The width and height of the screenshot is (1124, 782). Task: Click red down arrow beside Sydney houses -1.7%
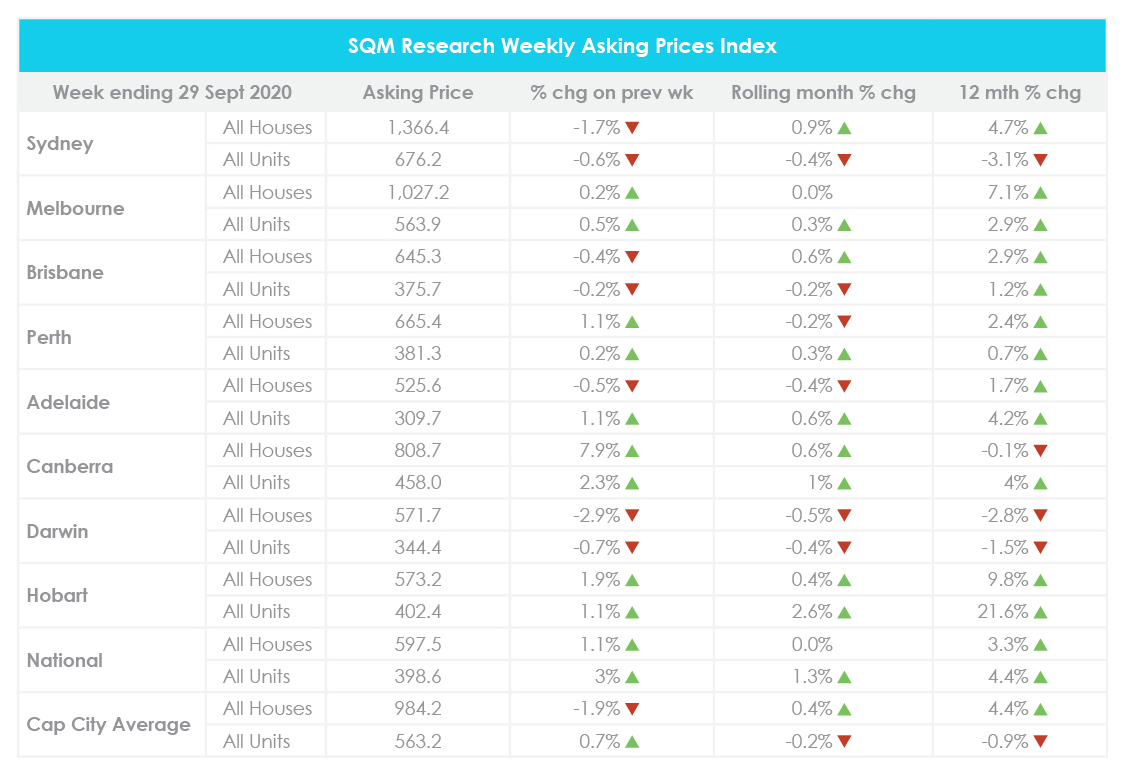(632, 128)
